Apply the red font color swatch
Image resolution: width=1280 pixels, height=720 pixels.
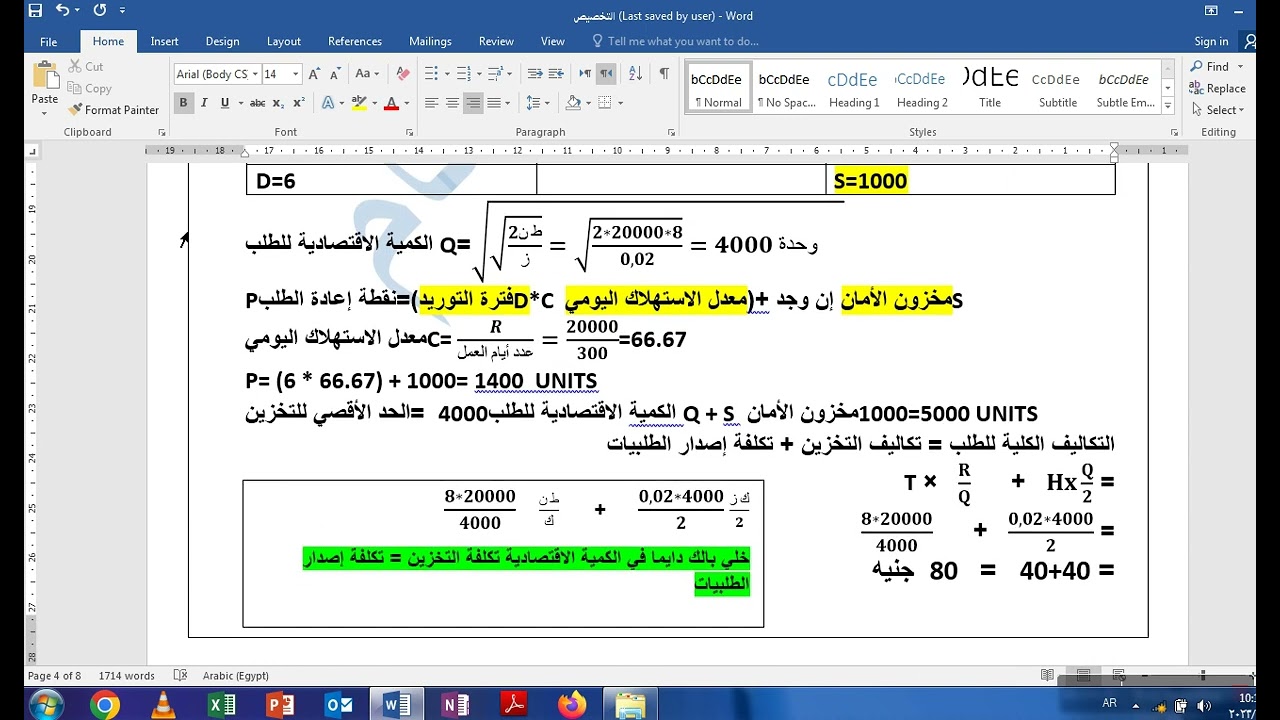point(391,103)
